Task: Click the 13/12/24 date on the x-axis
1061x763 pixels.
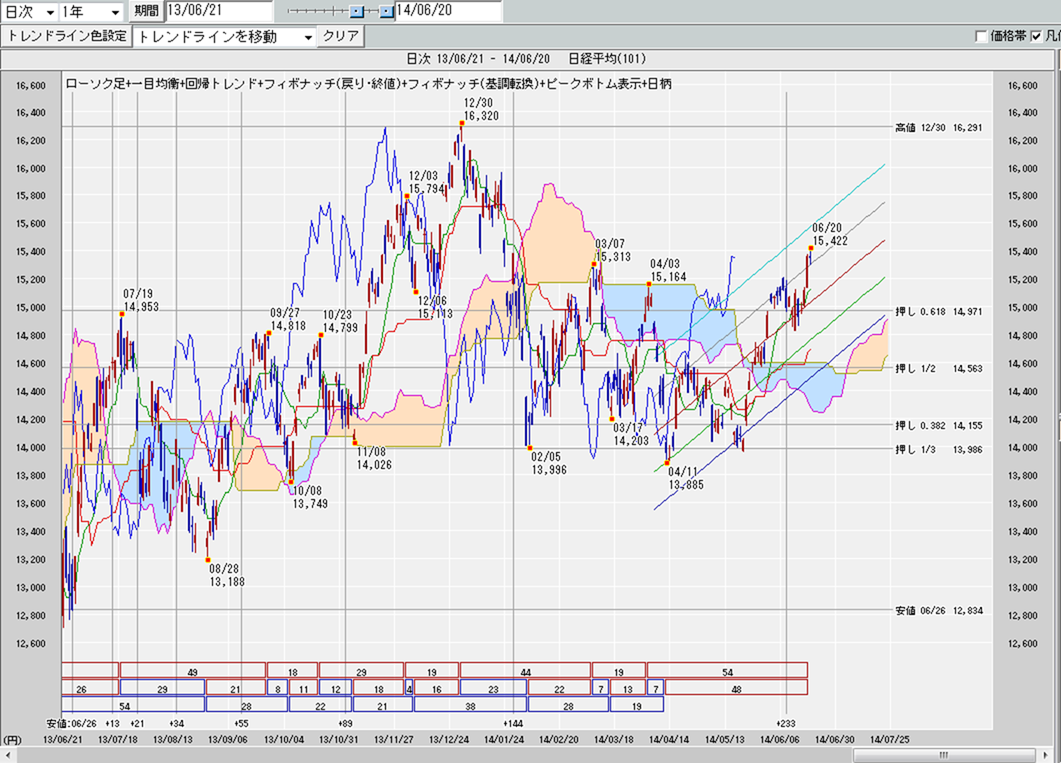Action: 449,739
